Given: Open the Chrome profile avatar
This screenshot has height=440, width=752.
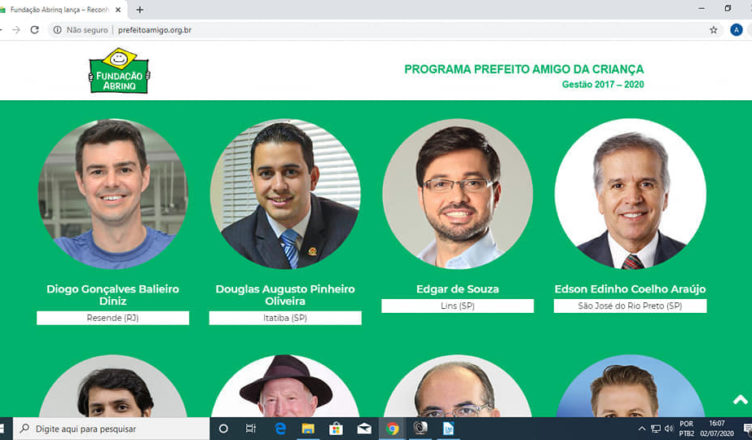Looking at the screenshot, I should point(736,30).
